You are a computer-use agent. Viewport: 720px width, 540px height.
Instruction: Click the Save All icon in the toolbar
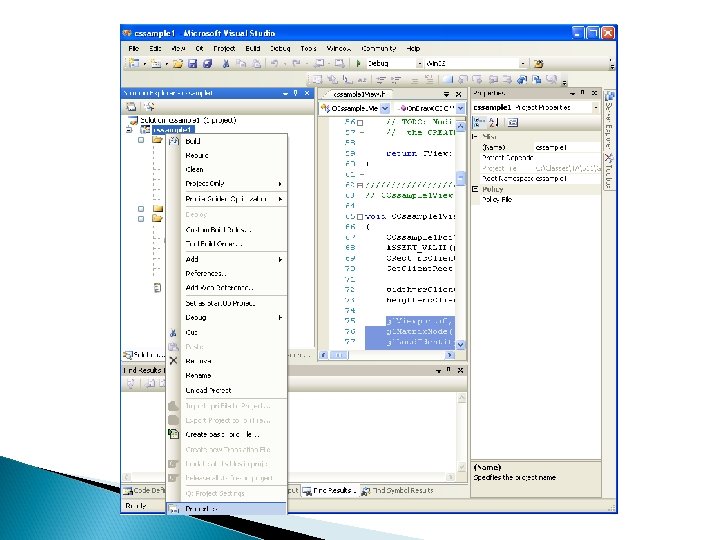[x=208, y=63]
